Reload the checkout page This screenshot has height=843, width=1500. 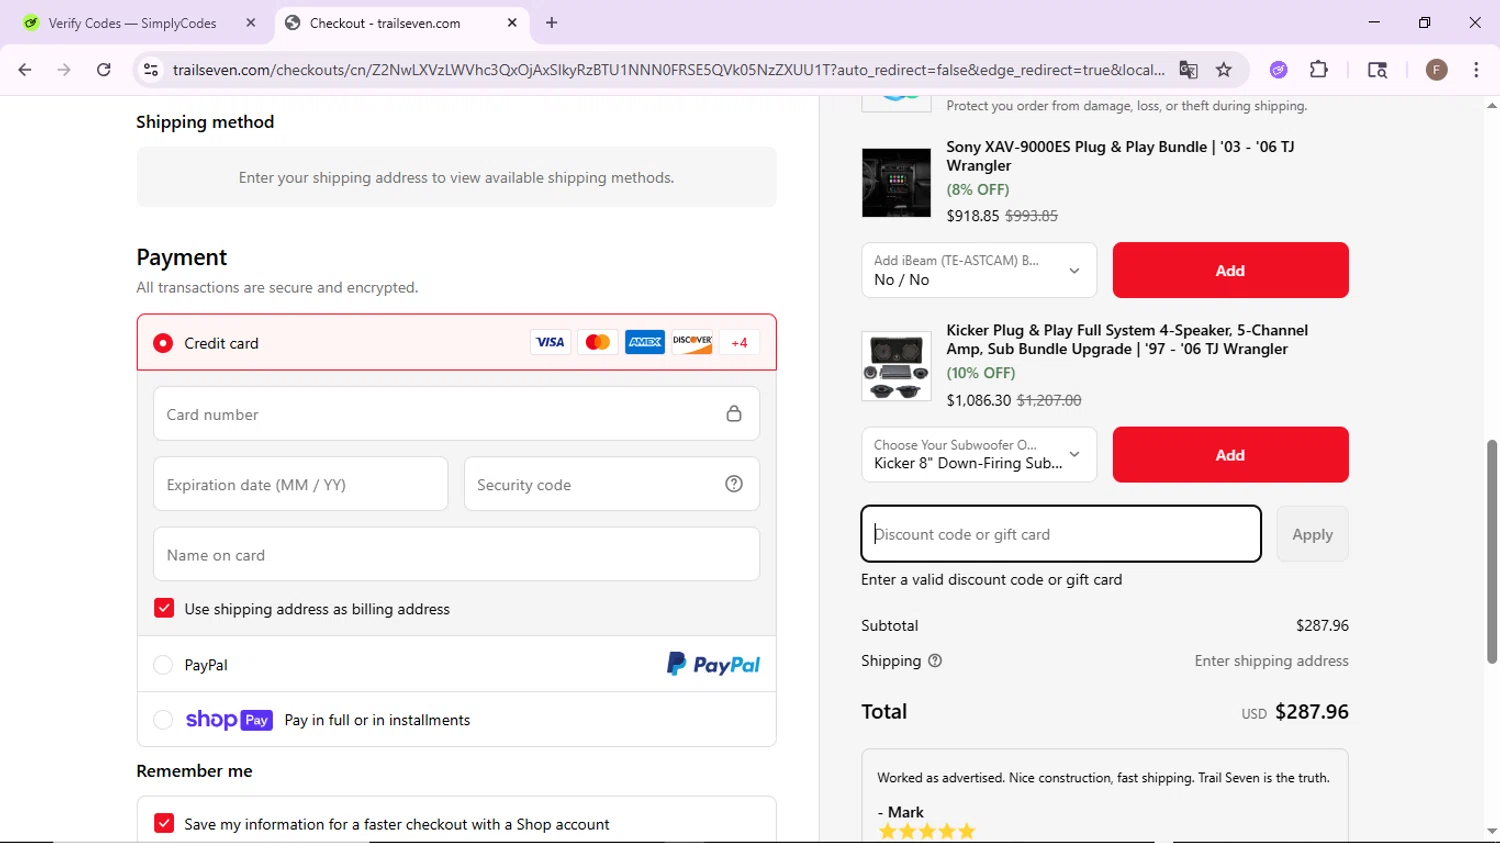click(x=104, y=70)
